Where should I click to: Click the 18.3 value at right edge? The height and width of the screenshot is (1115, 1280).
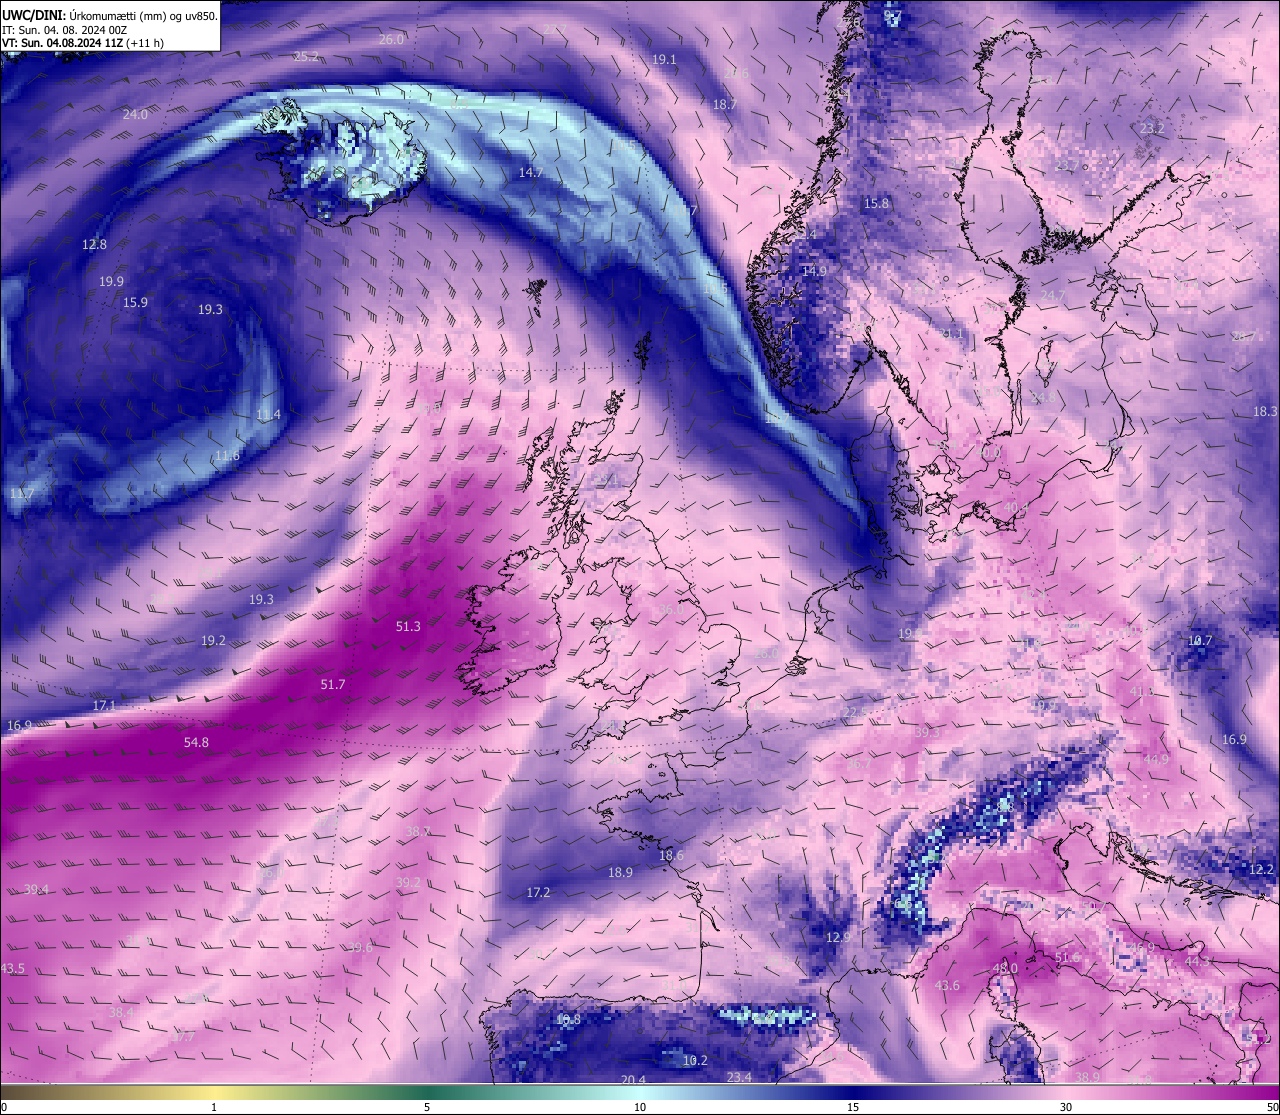coord(1265,411)
